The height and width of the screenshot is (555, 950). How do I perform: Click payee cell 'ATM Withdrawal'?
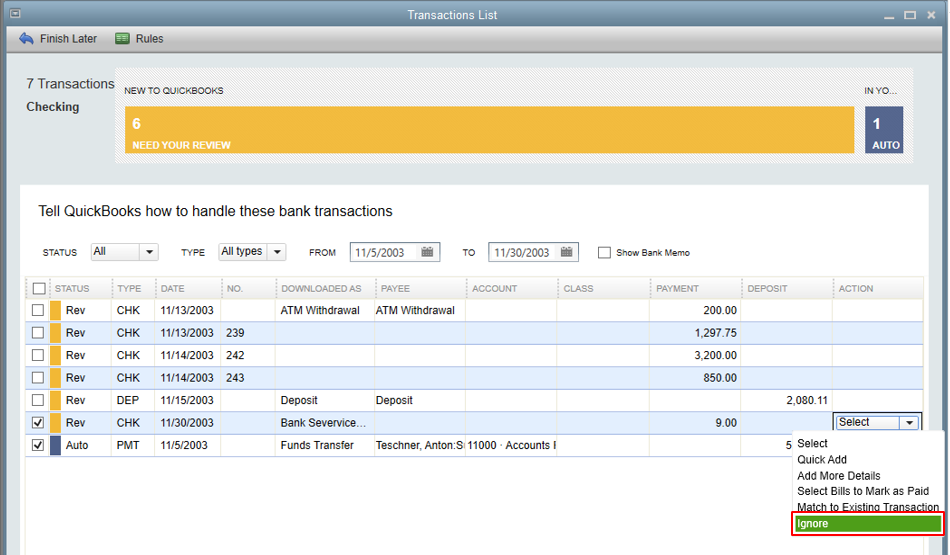pos(415,310)
